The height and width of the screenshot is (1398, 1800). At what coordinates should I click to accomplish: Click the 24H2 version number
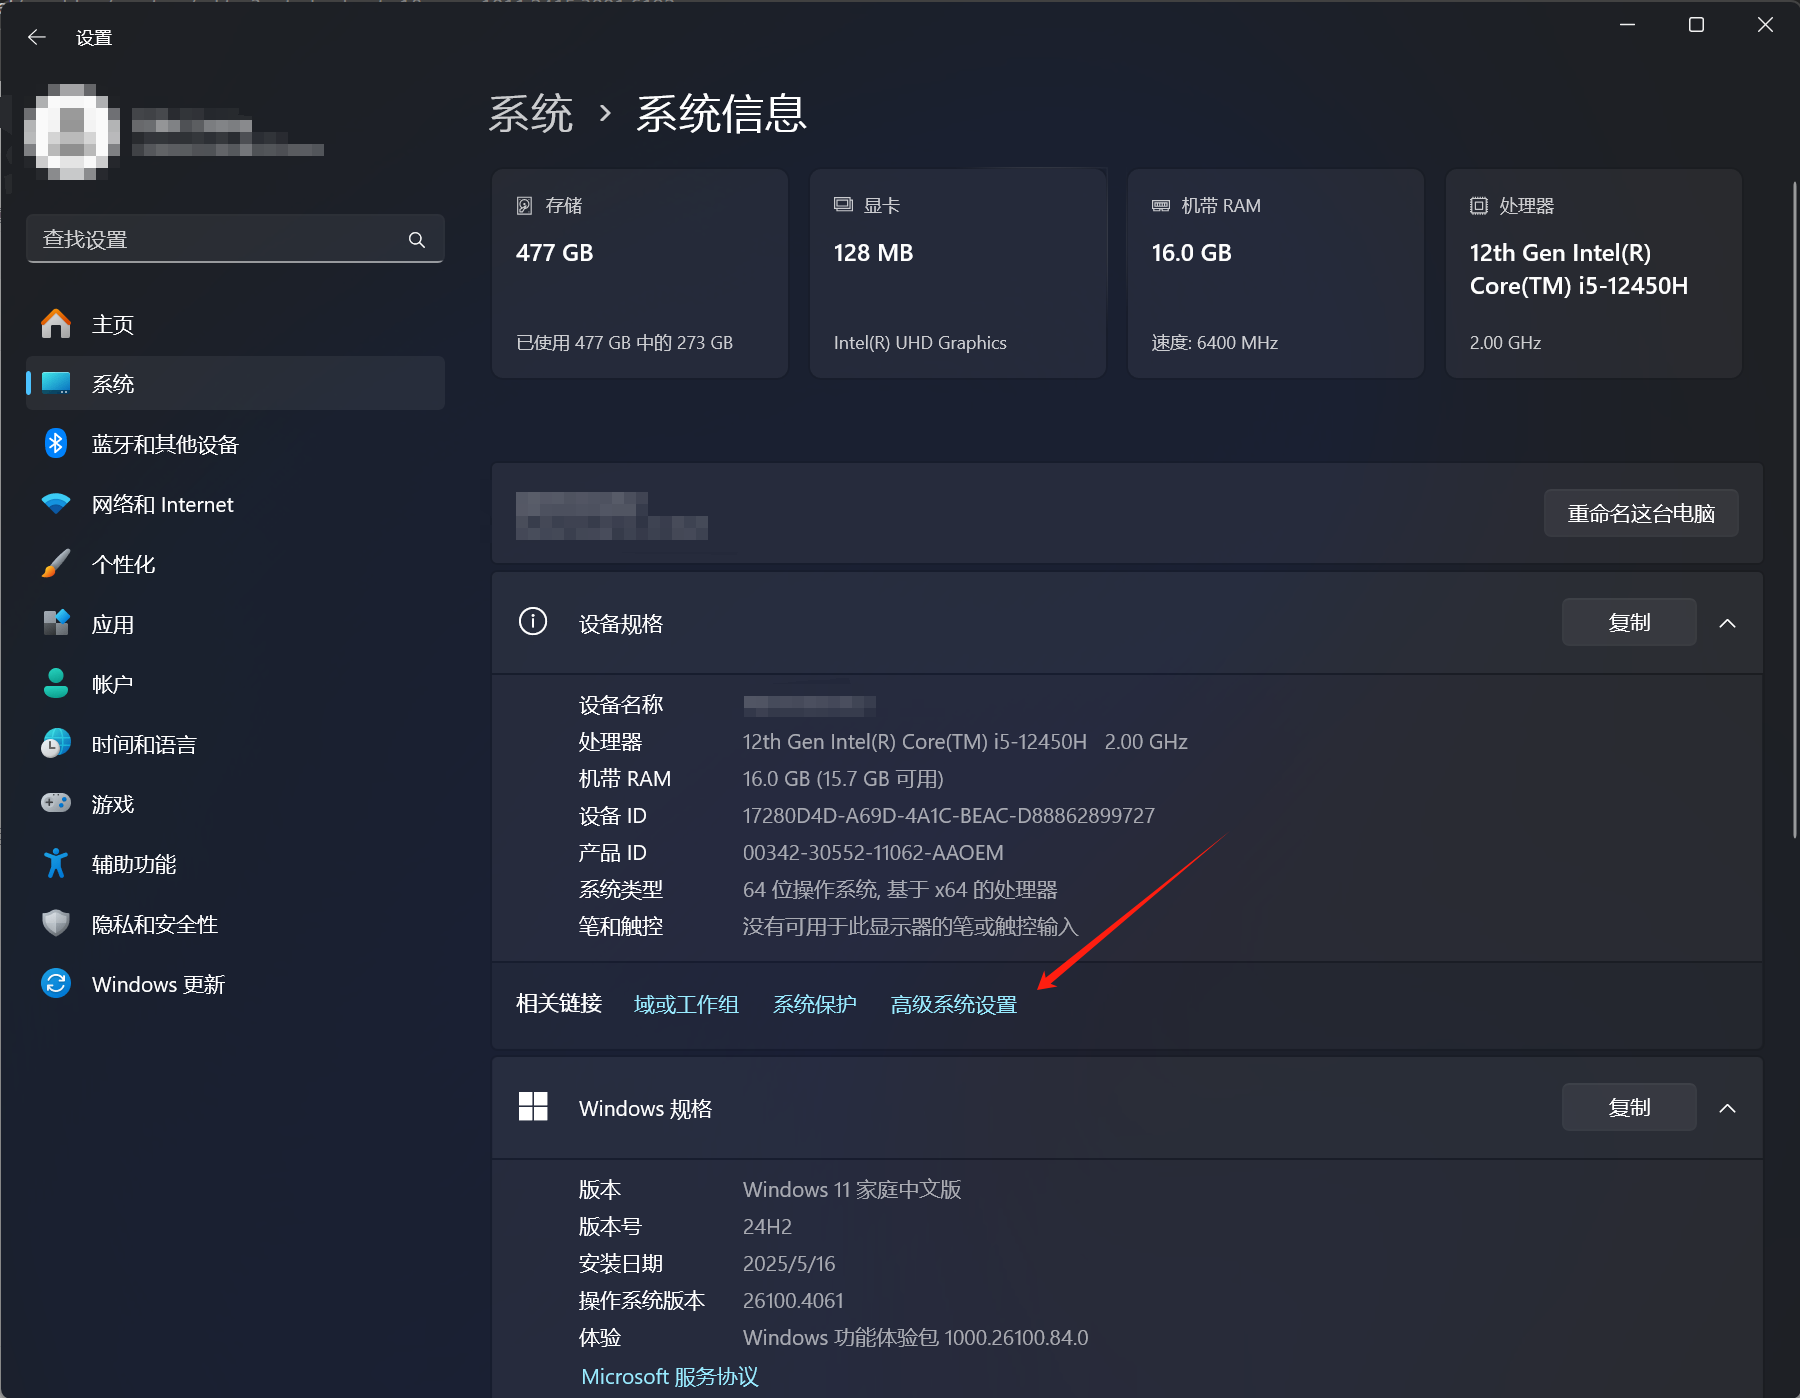click(767, 1227)
